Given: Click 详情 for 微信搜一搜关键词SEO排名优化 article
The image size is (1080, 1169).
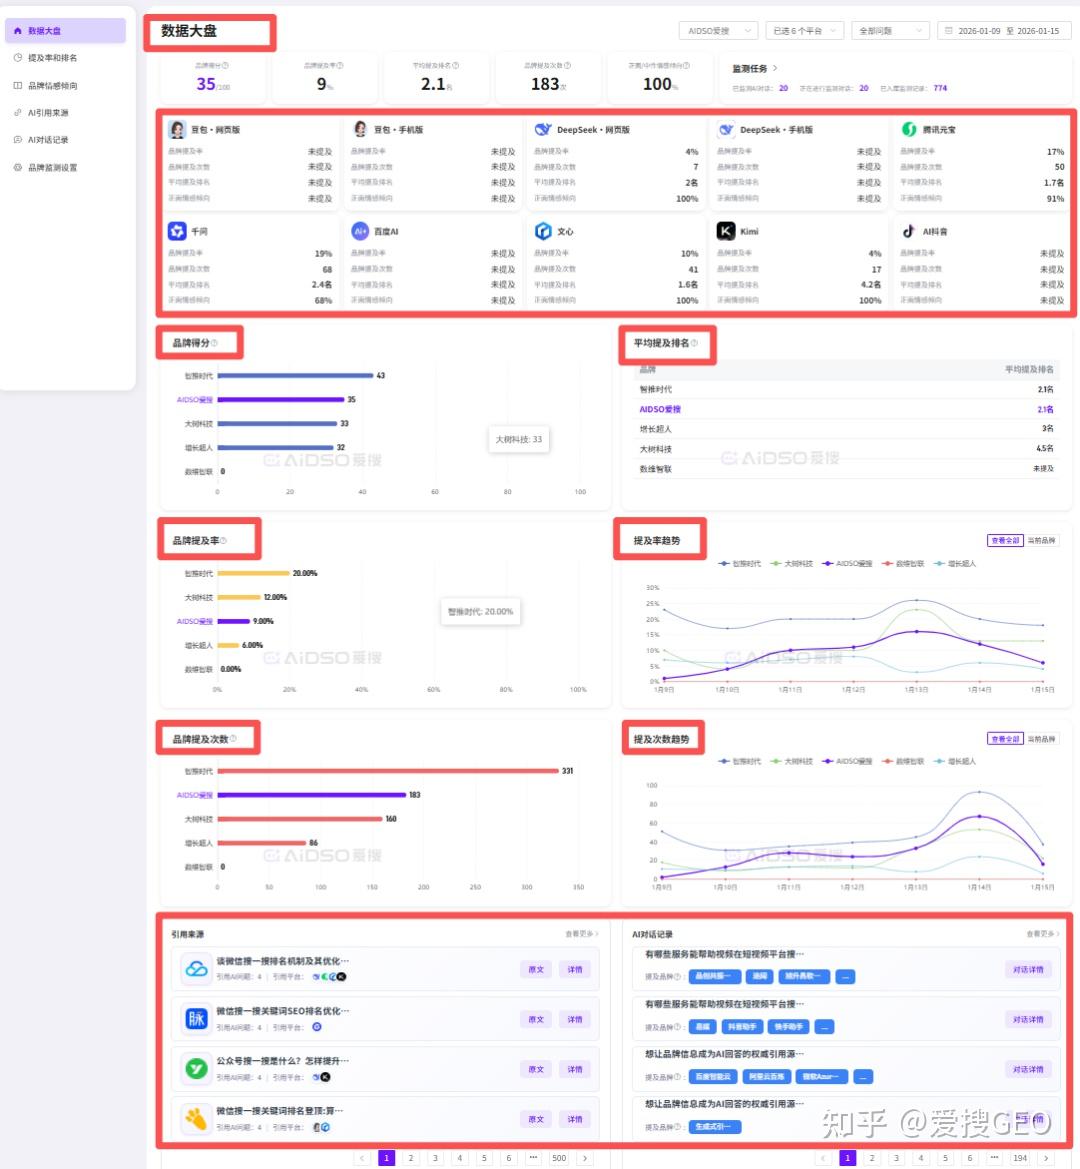Looking at the screenshot, I should point(575,1019).
